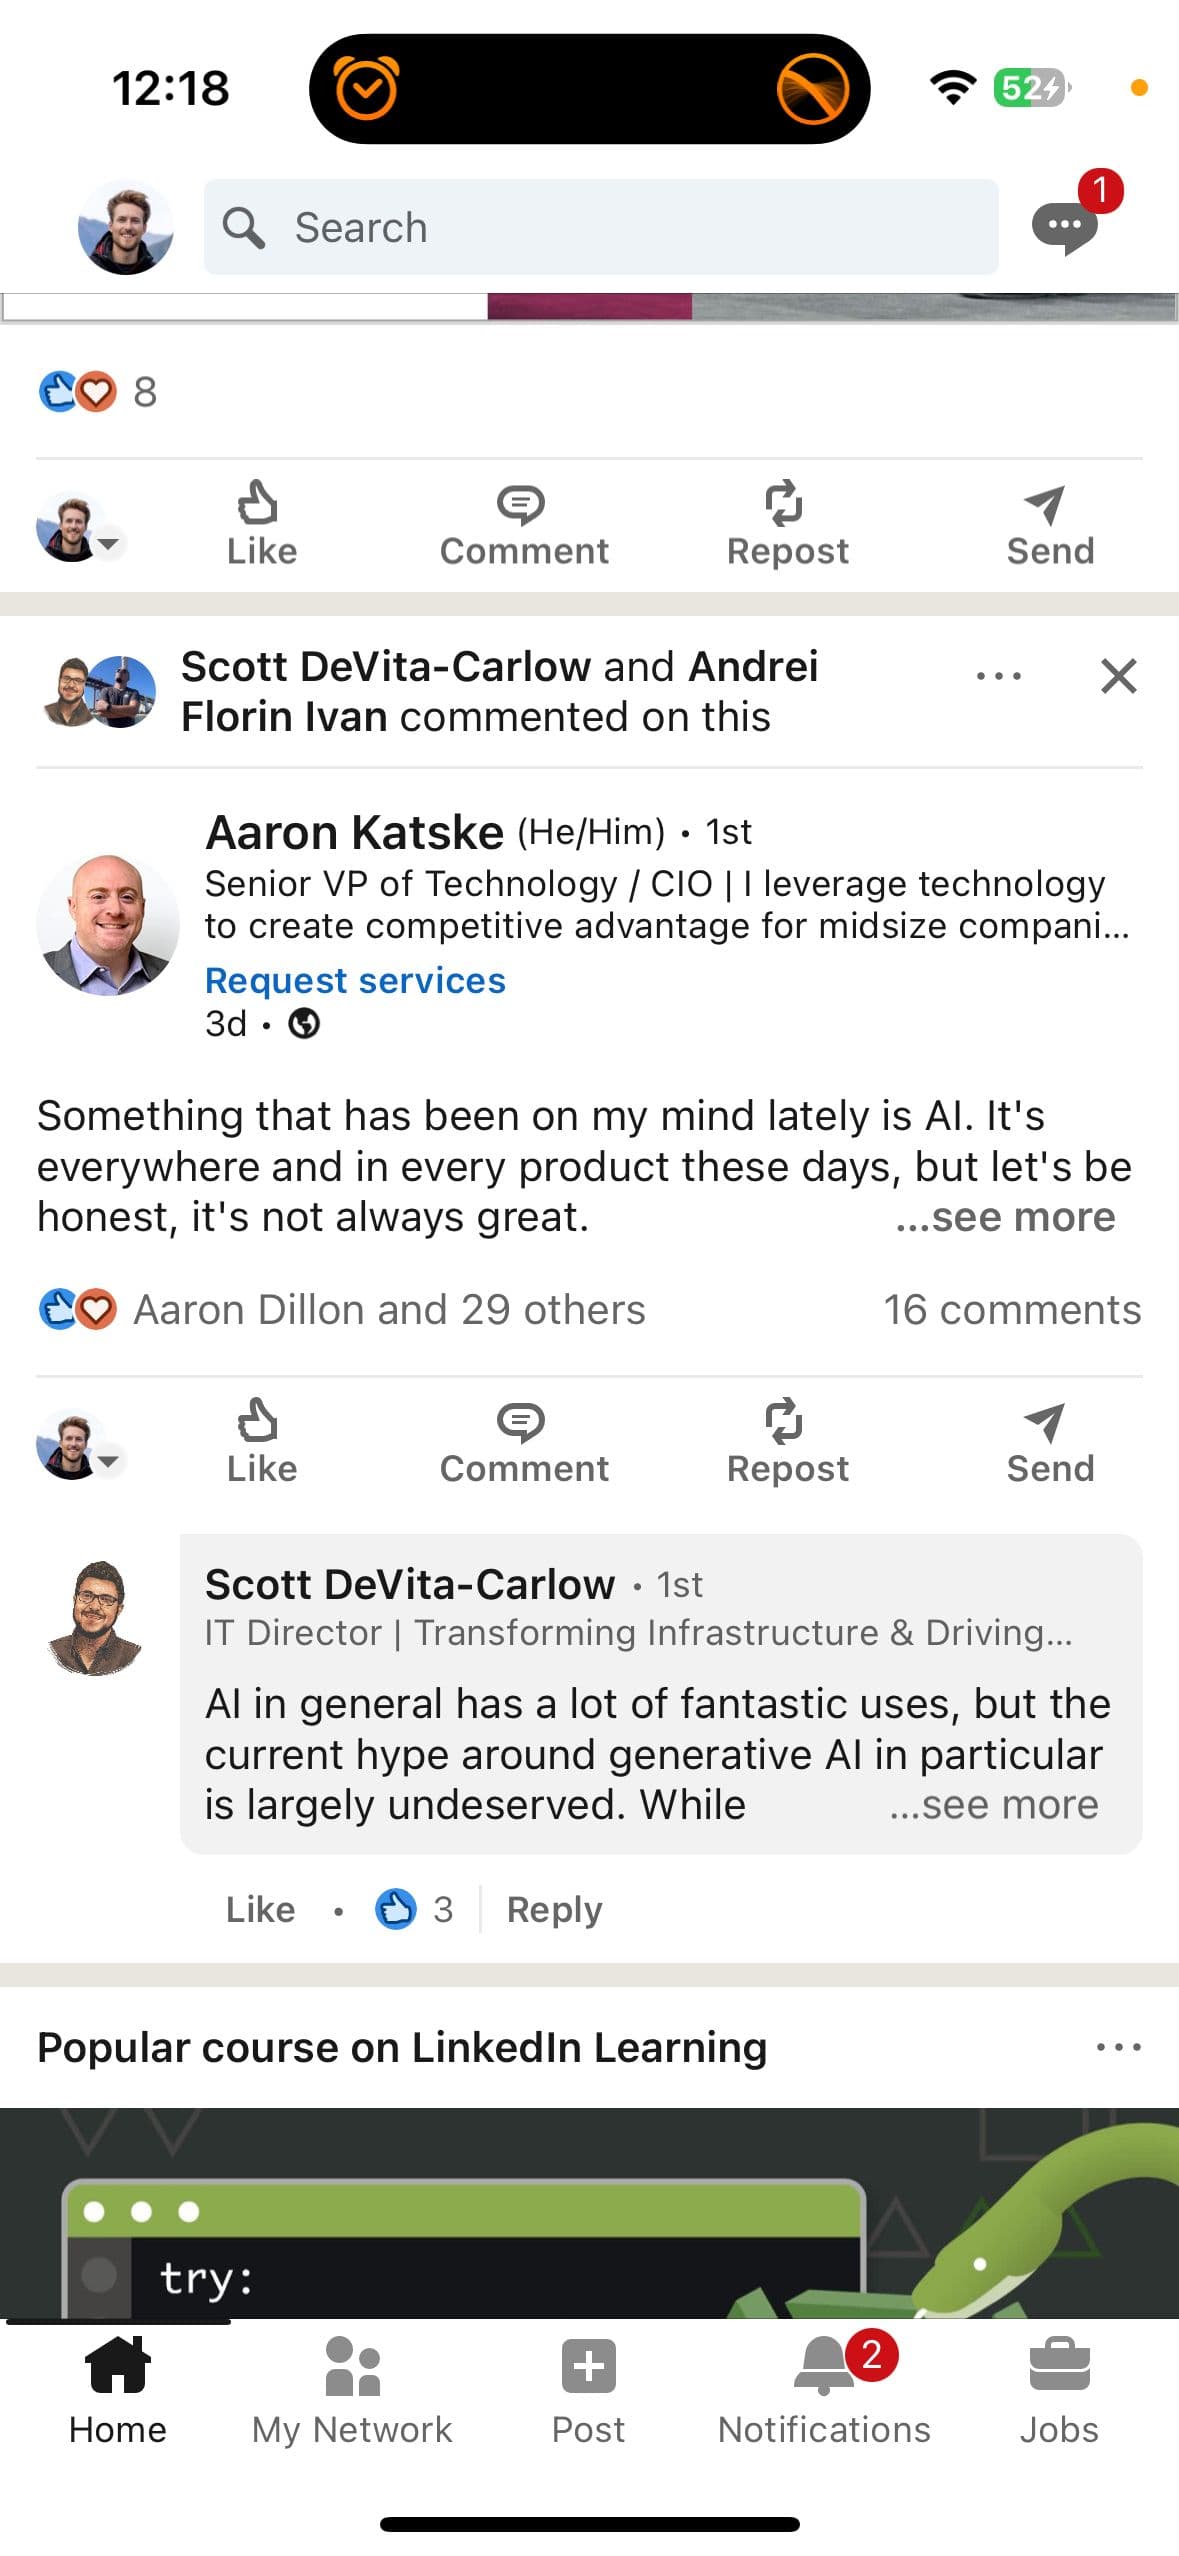Tap the reactions icon on Scott's comment

396,1908
